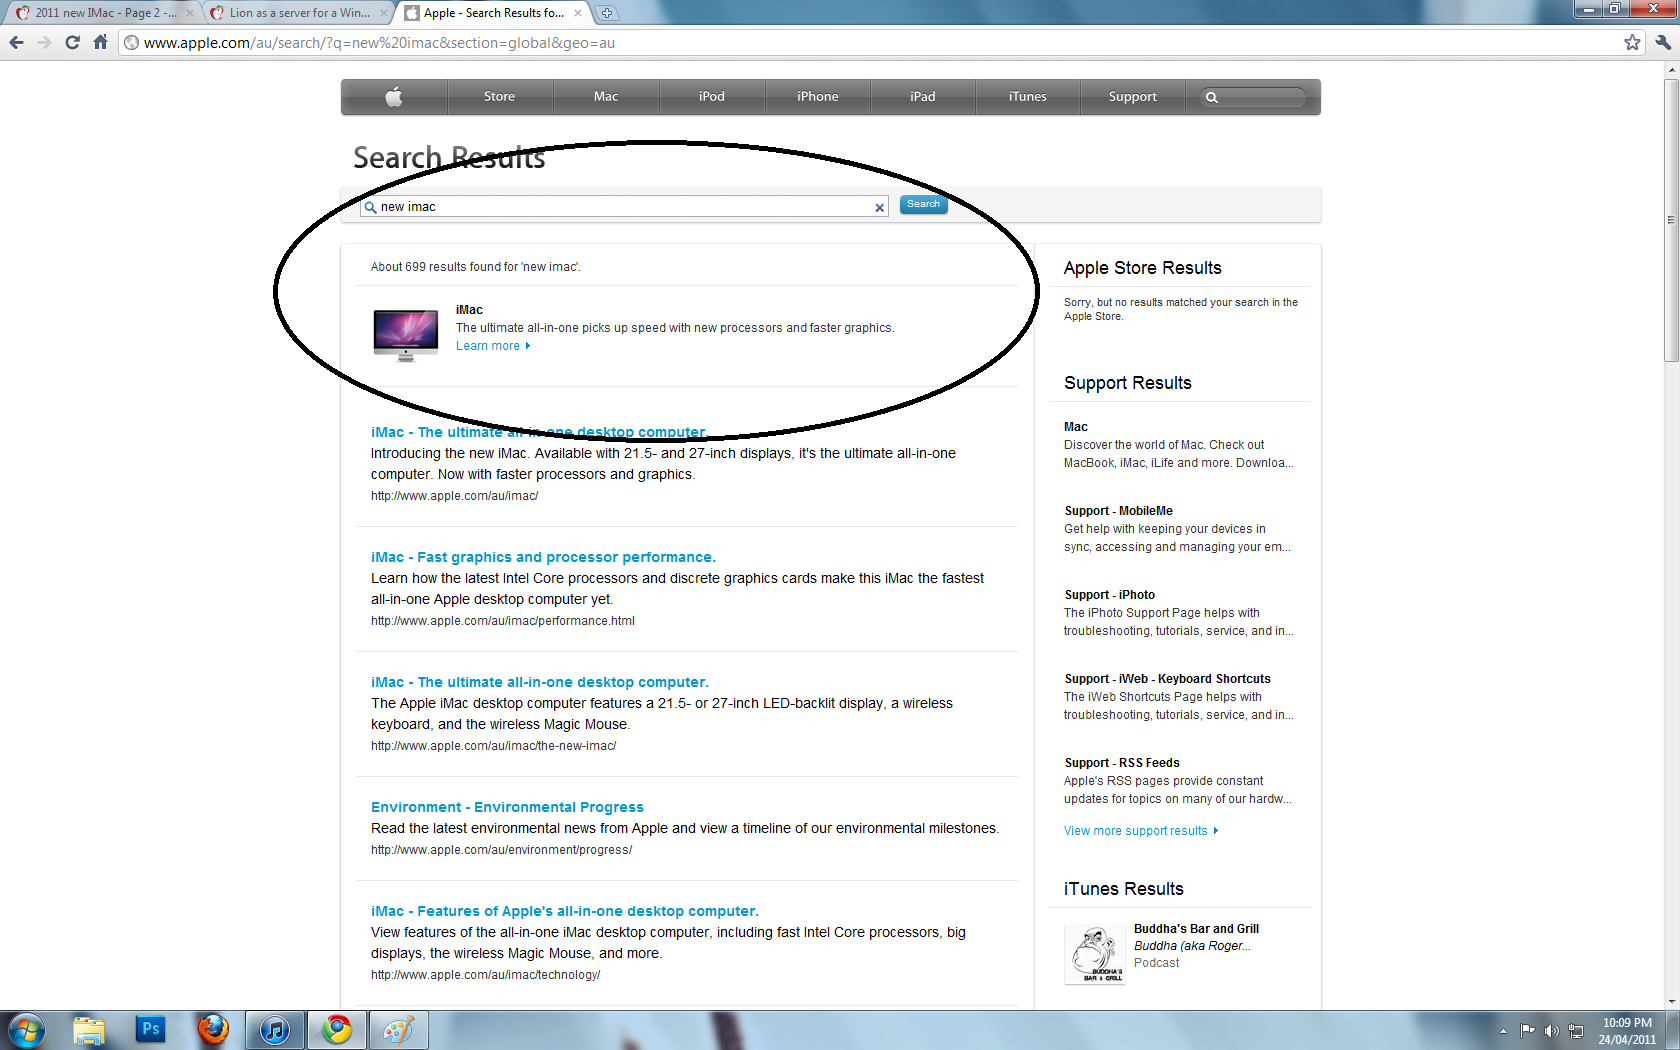
Task: Go back with the browser back arrow
Action: pos(16,42)
